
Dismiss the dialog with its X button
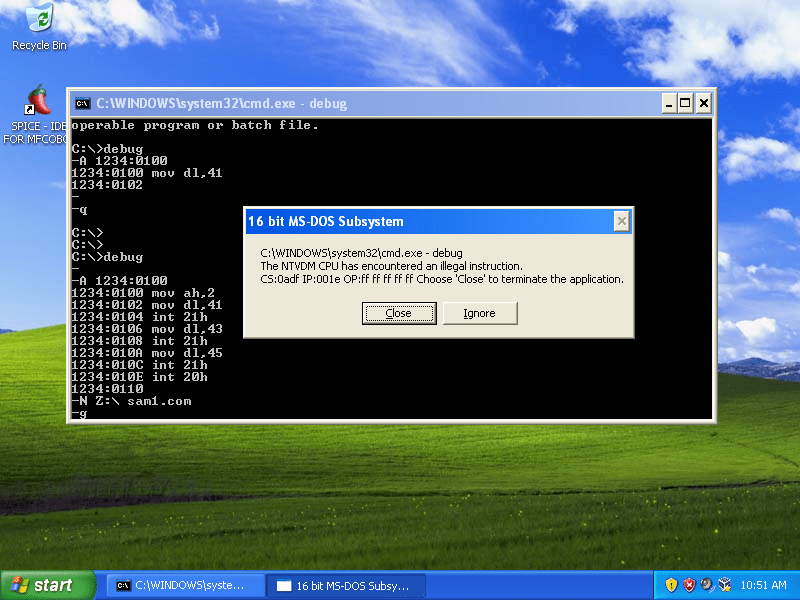621,221
